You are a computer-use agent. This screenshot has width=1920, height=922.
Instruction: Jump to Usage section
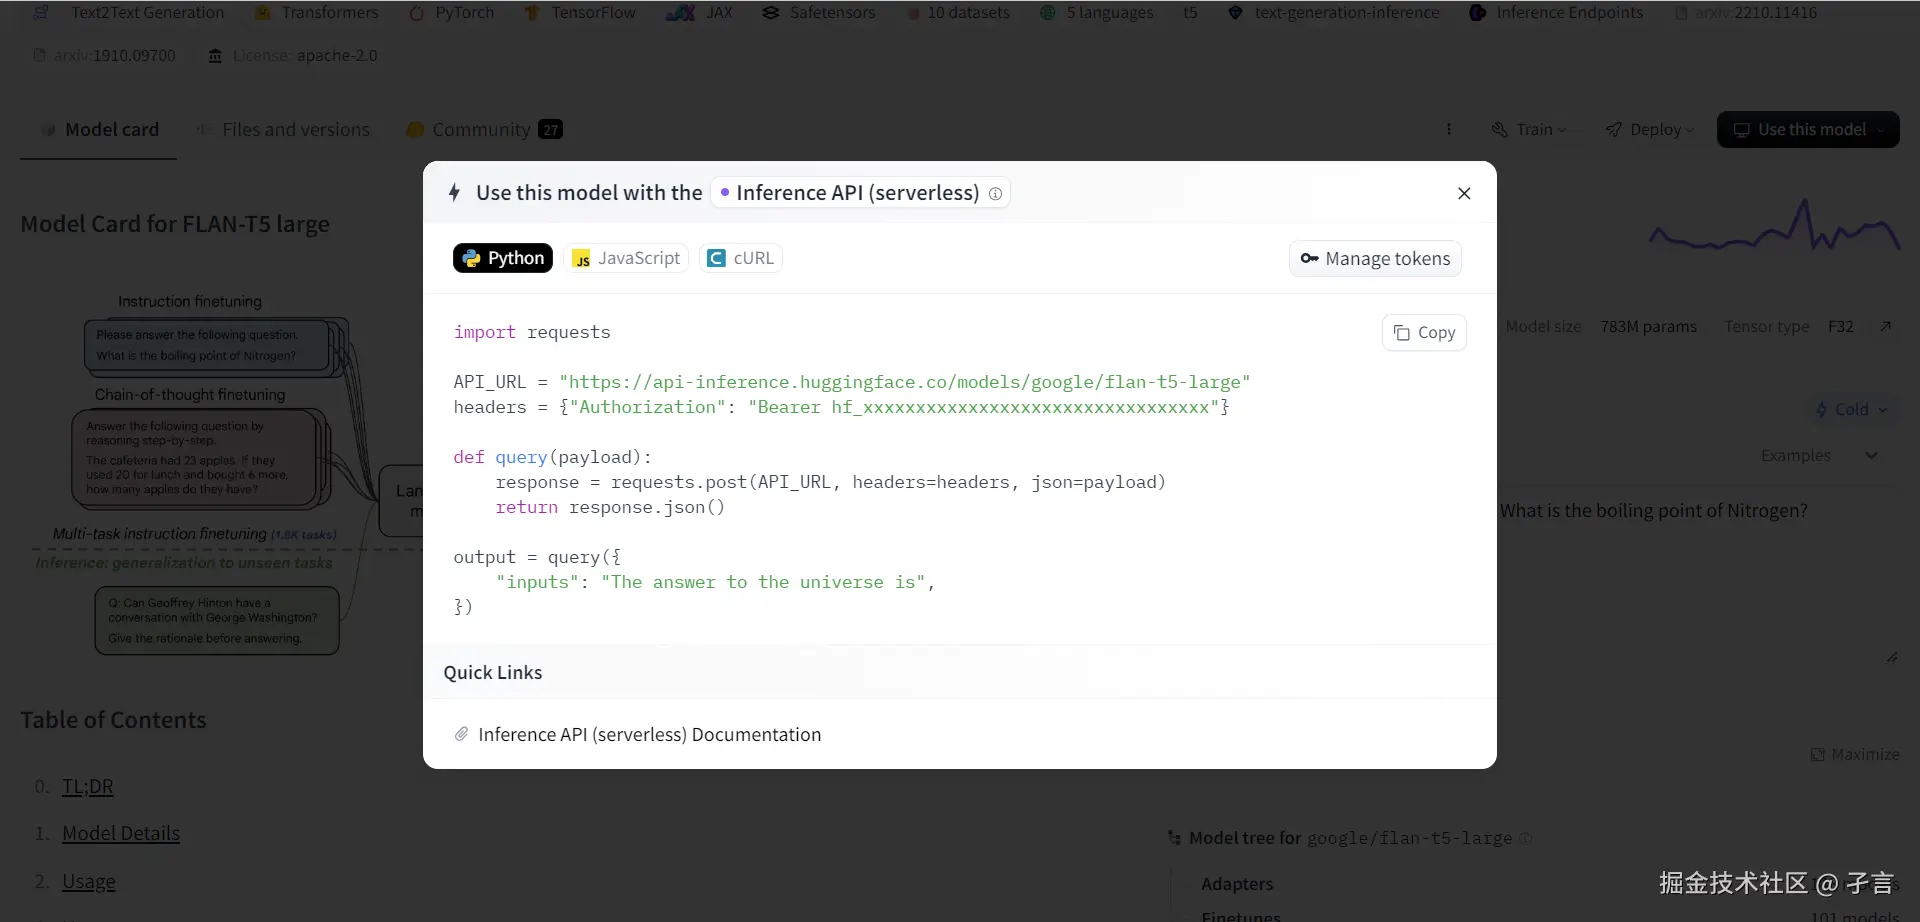pyautogui.click(x=89, y=882)
